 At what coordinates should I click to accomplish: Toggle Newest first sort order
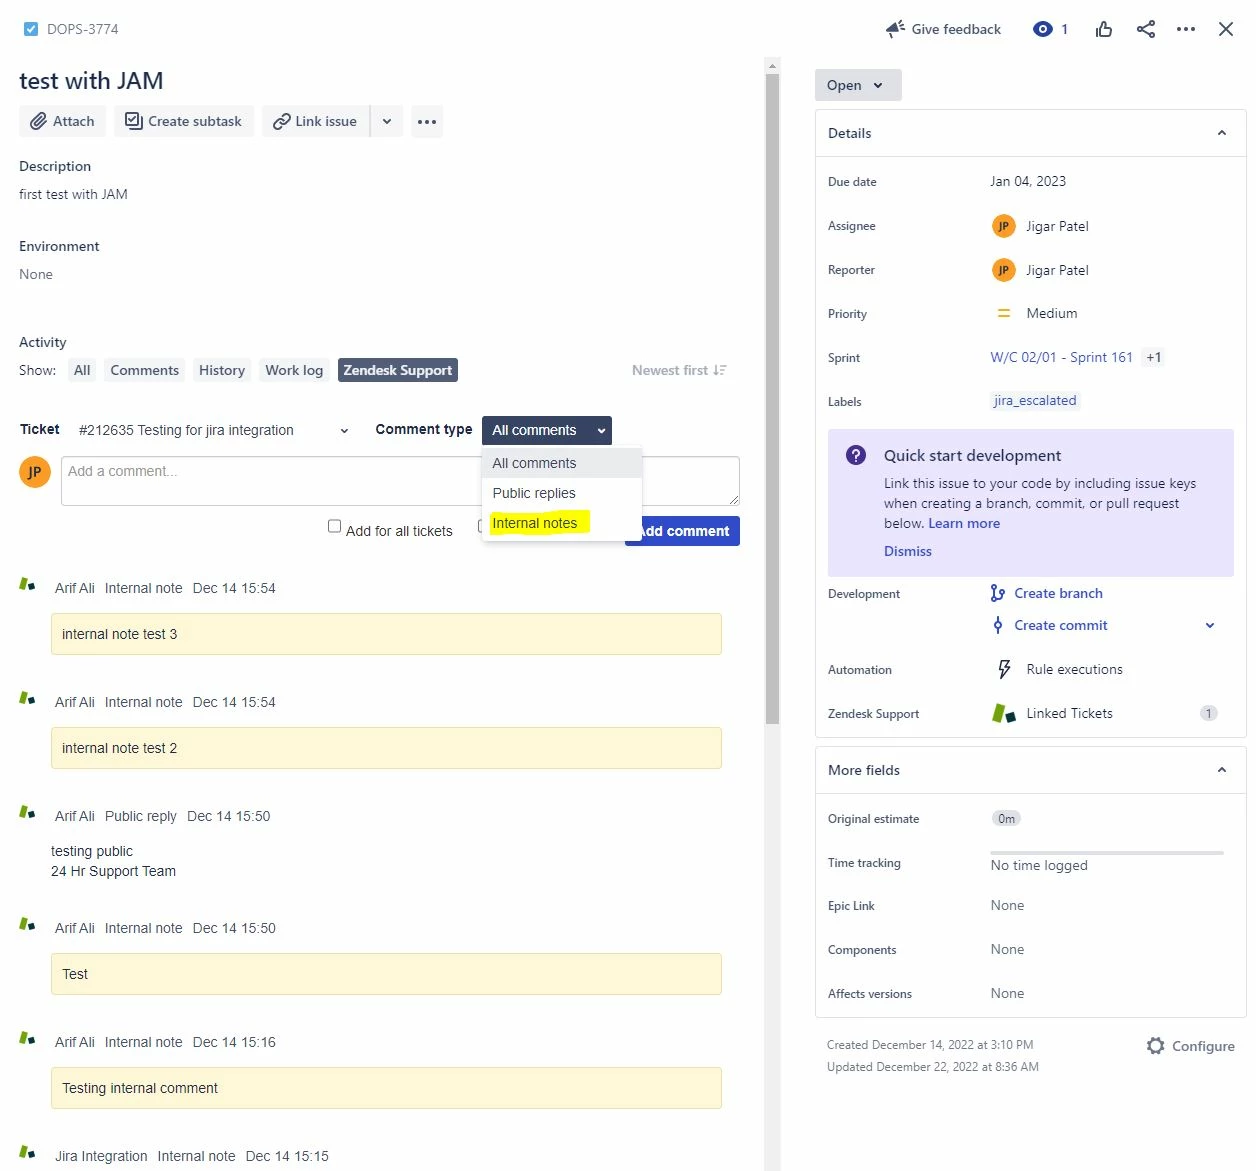click(x=679, y=370)
